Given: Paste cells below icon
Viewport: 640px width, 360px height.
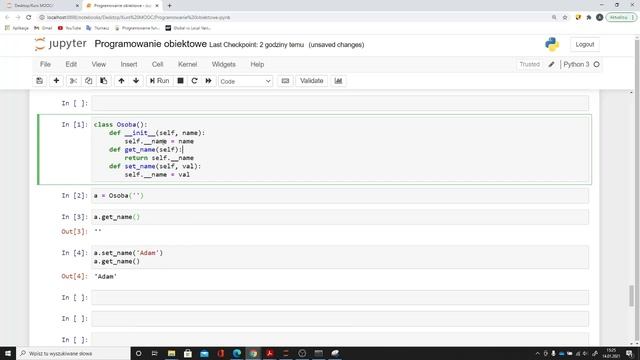Looking at the screenshot, I should tap(104, 81).
